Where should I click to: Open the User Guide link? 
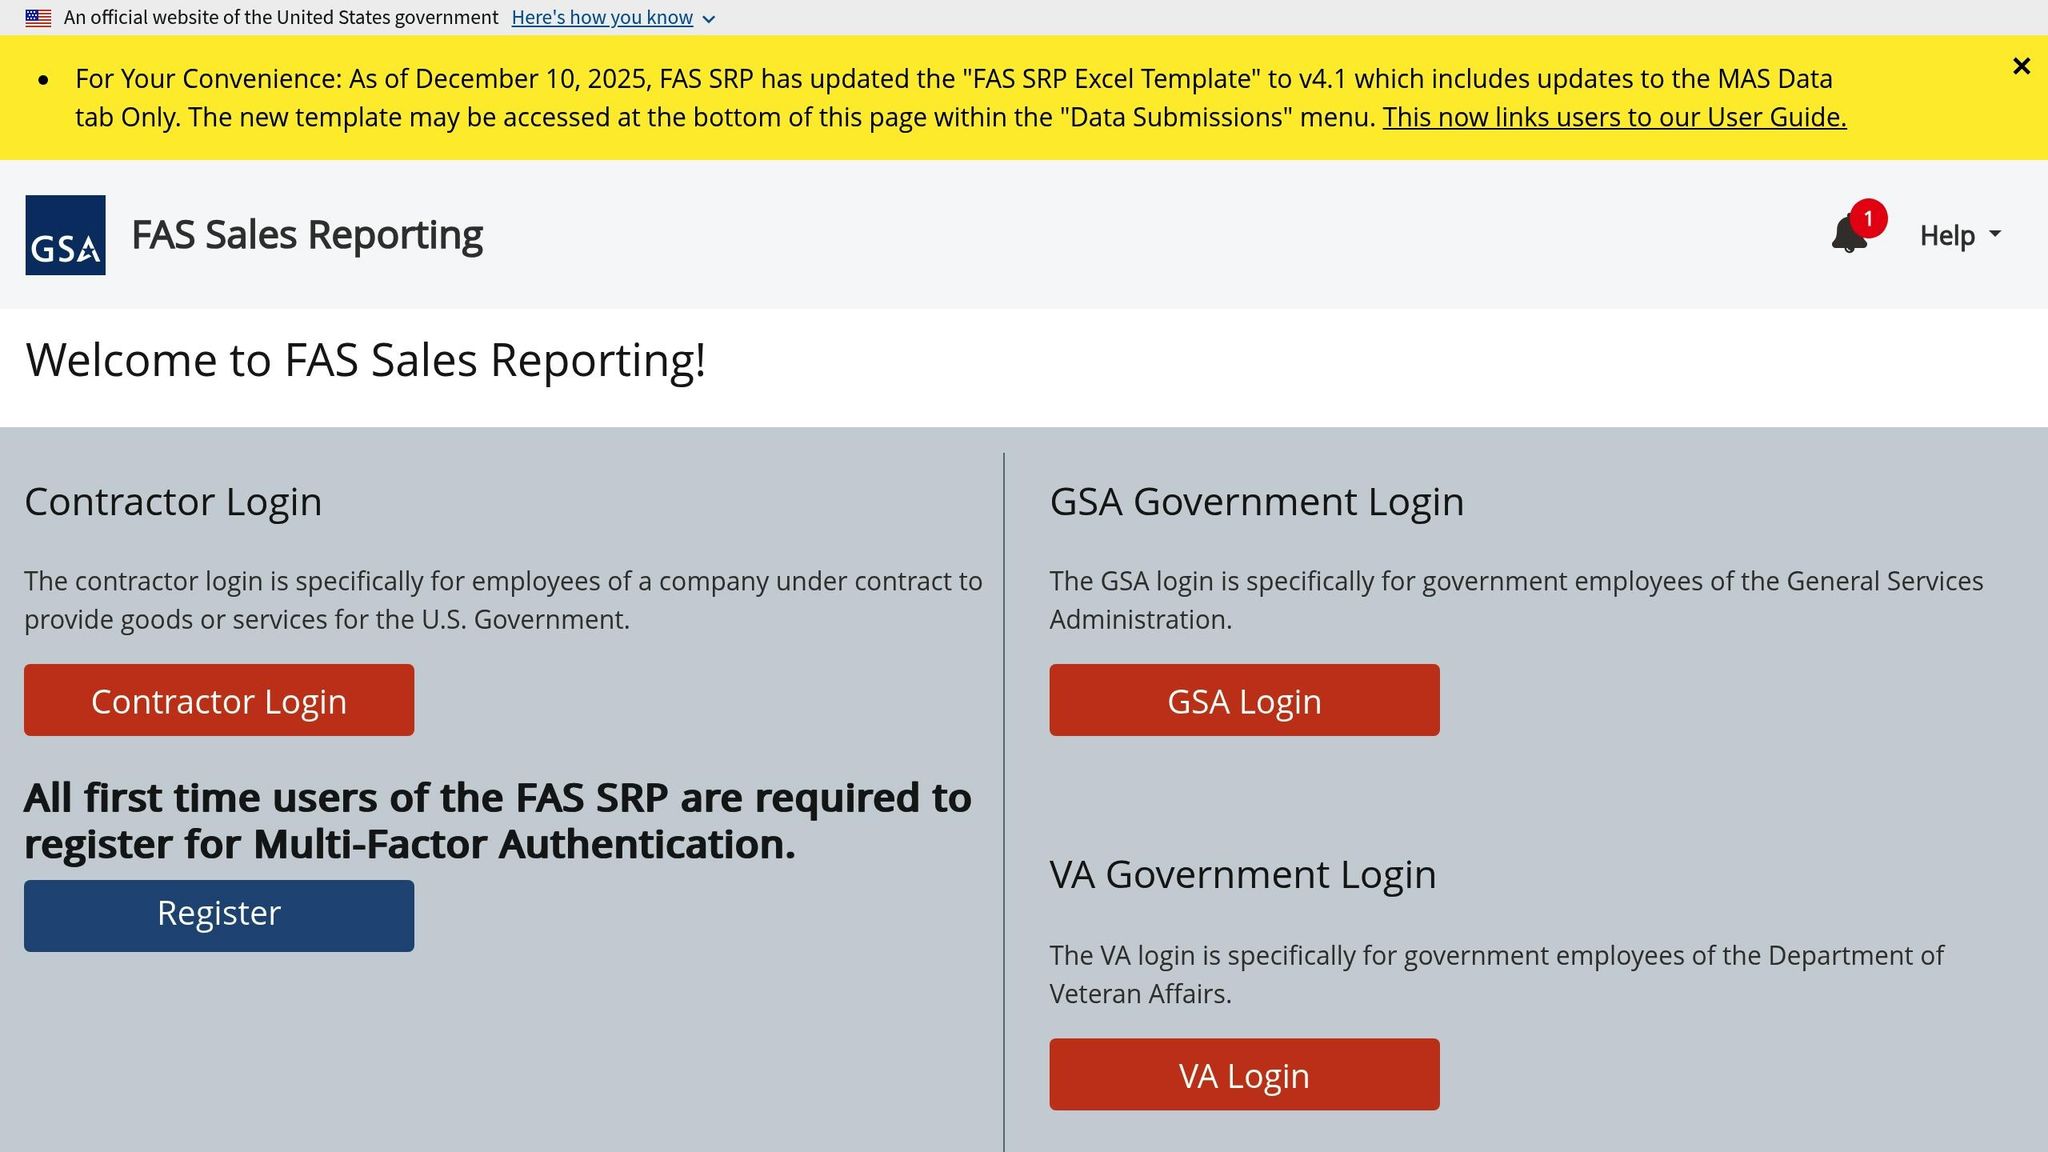pyautogui.click(x=1614, y=117)
